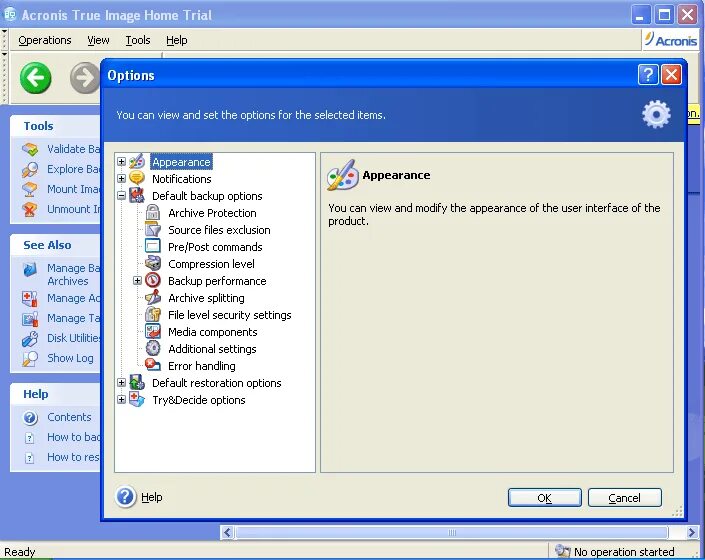The image size is (705, 560).
Task: Click the context help button in Options title bar
Action: tap(648, 74)
